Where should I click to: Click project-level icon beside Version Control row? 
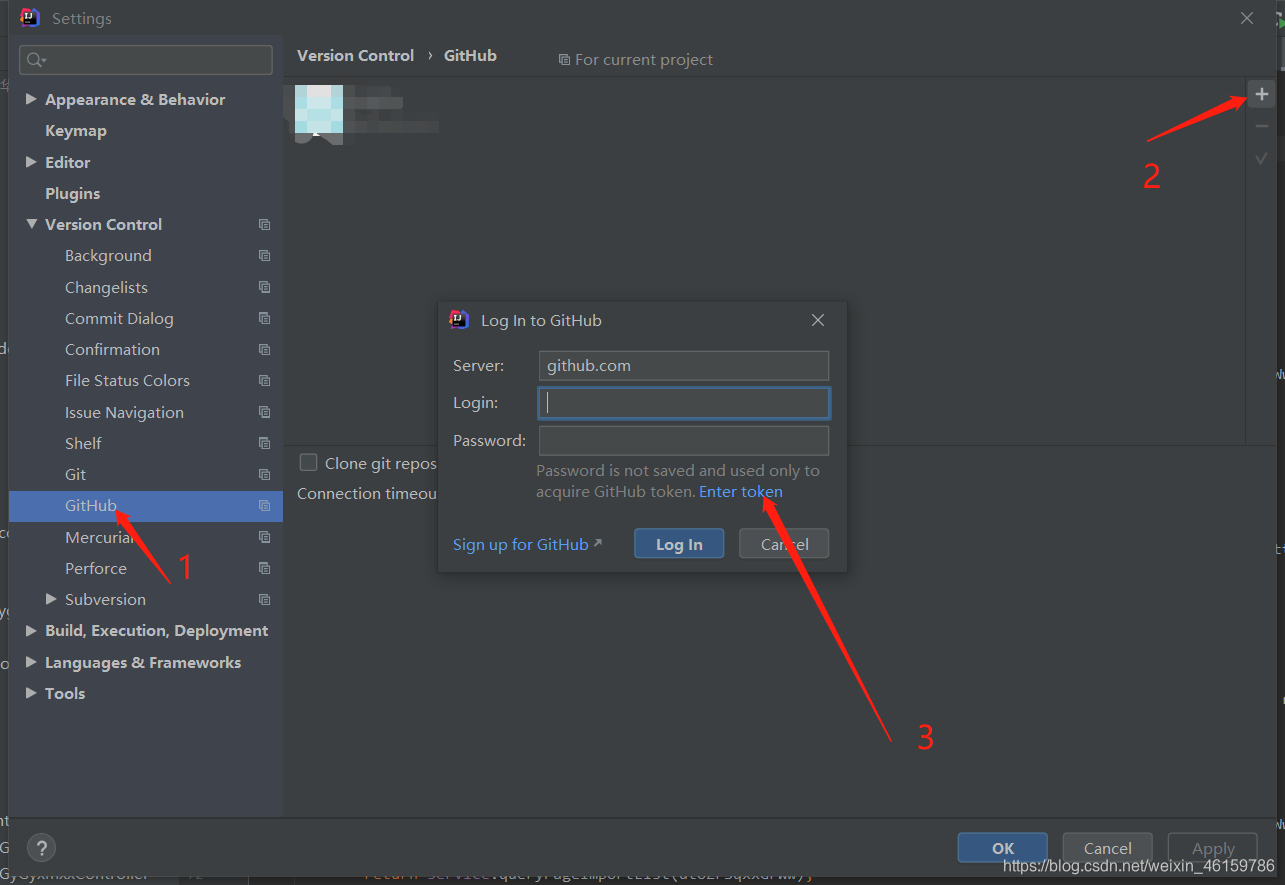[x=264, y=225]
